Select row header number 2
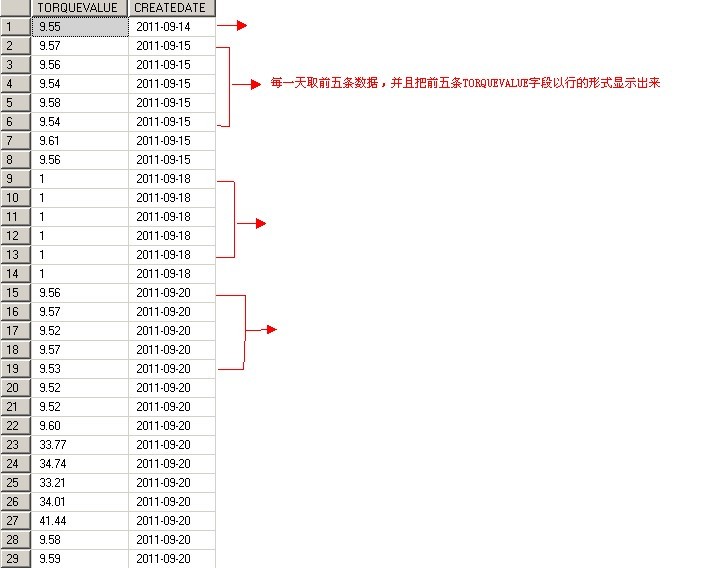Screen dimensions: 712x568 click(x=15, y=46)
